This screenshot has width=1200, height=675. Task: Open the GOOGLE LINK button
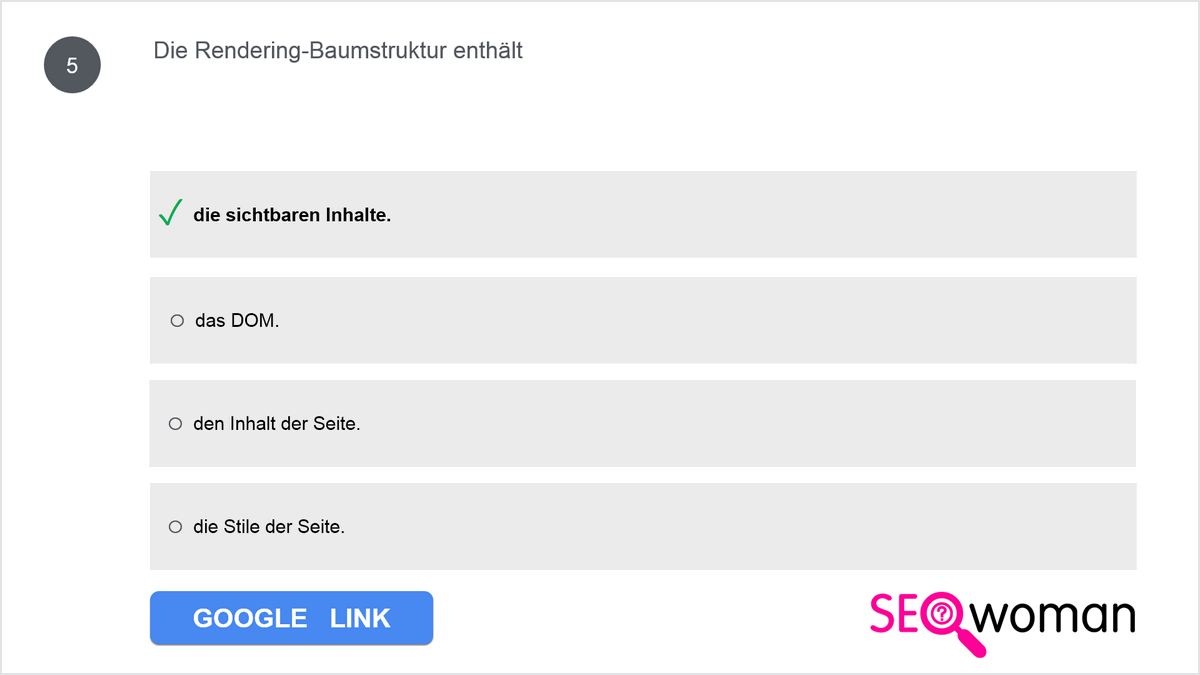tap(291, 618)
